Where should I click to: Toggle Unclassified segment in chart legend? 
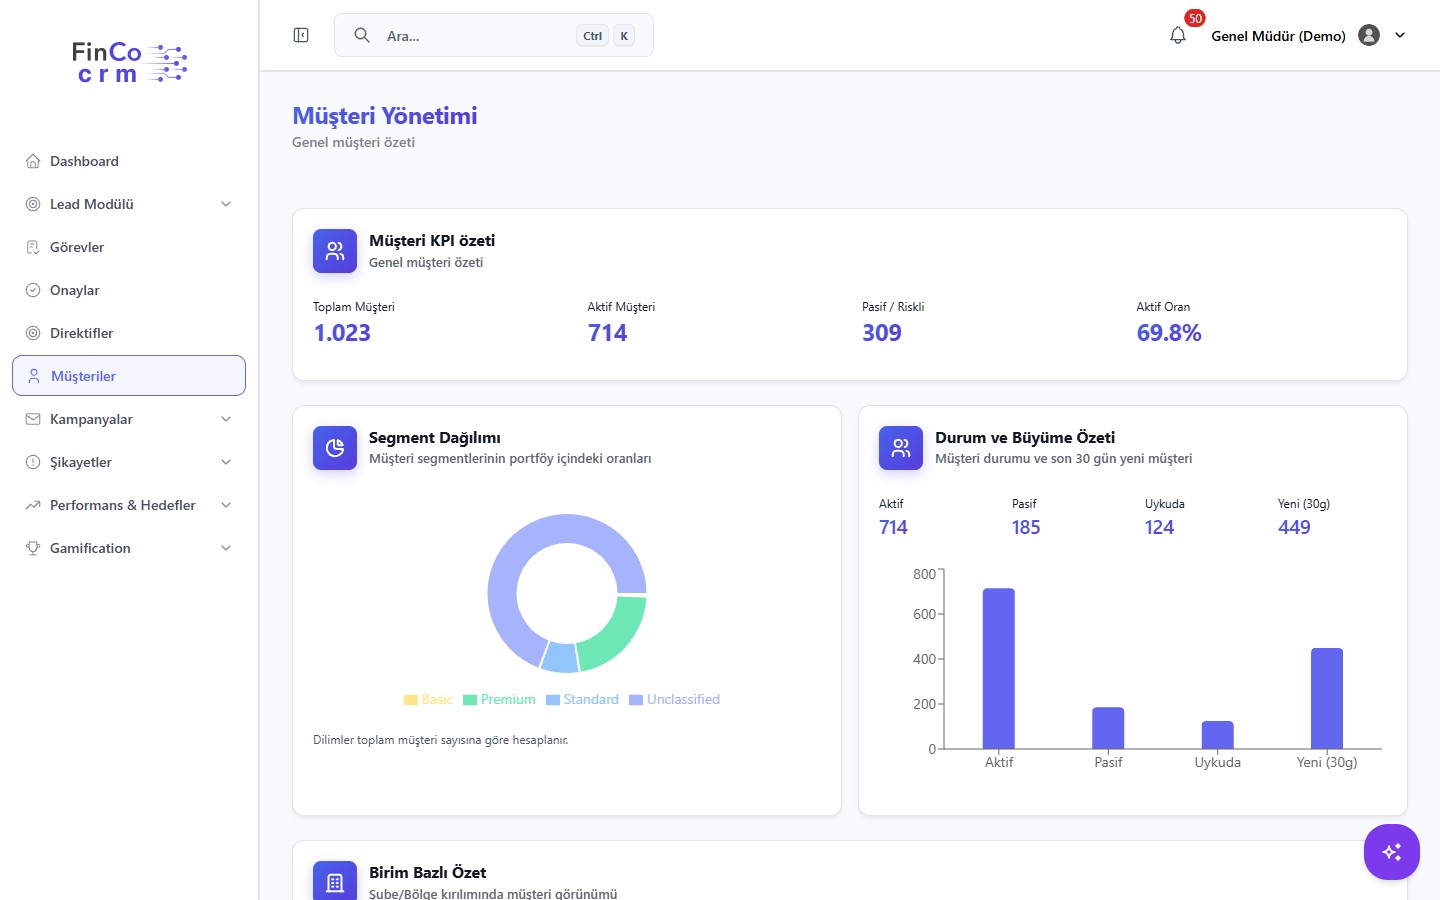tap(674, 700)
